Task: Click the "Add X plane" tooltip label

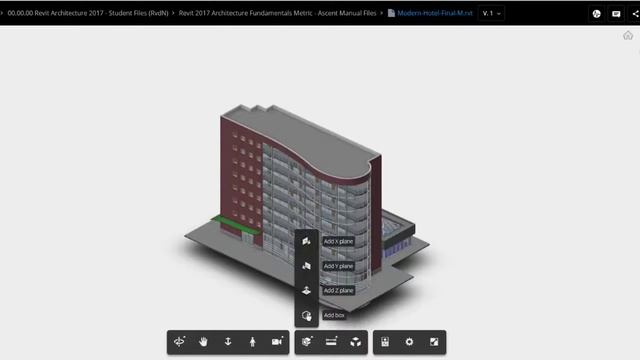Action: [x=338, y=242]
